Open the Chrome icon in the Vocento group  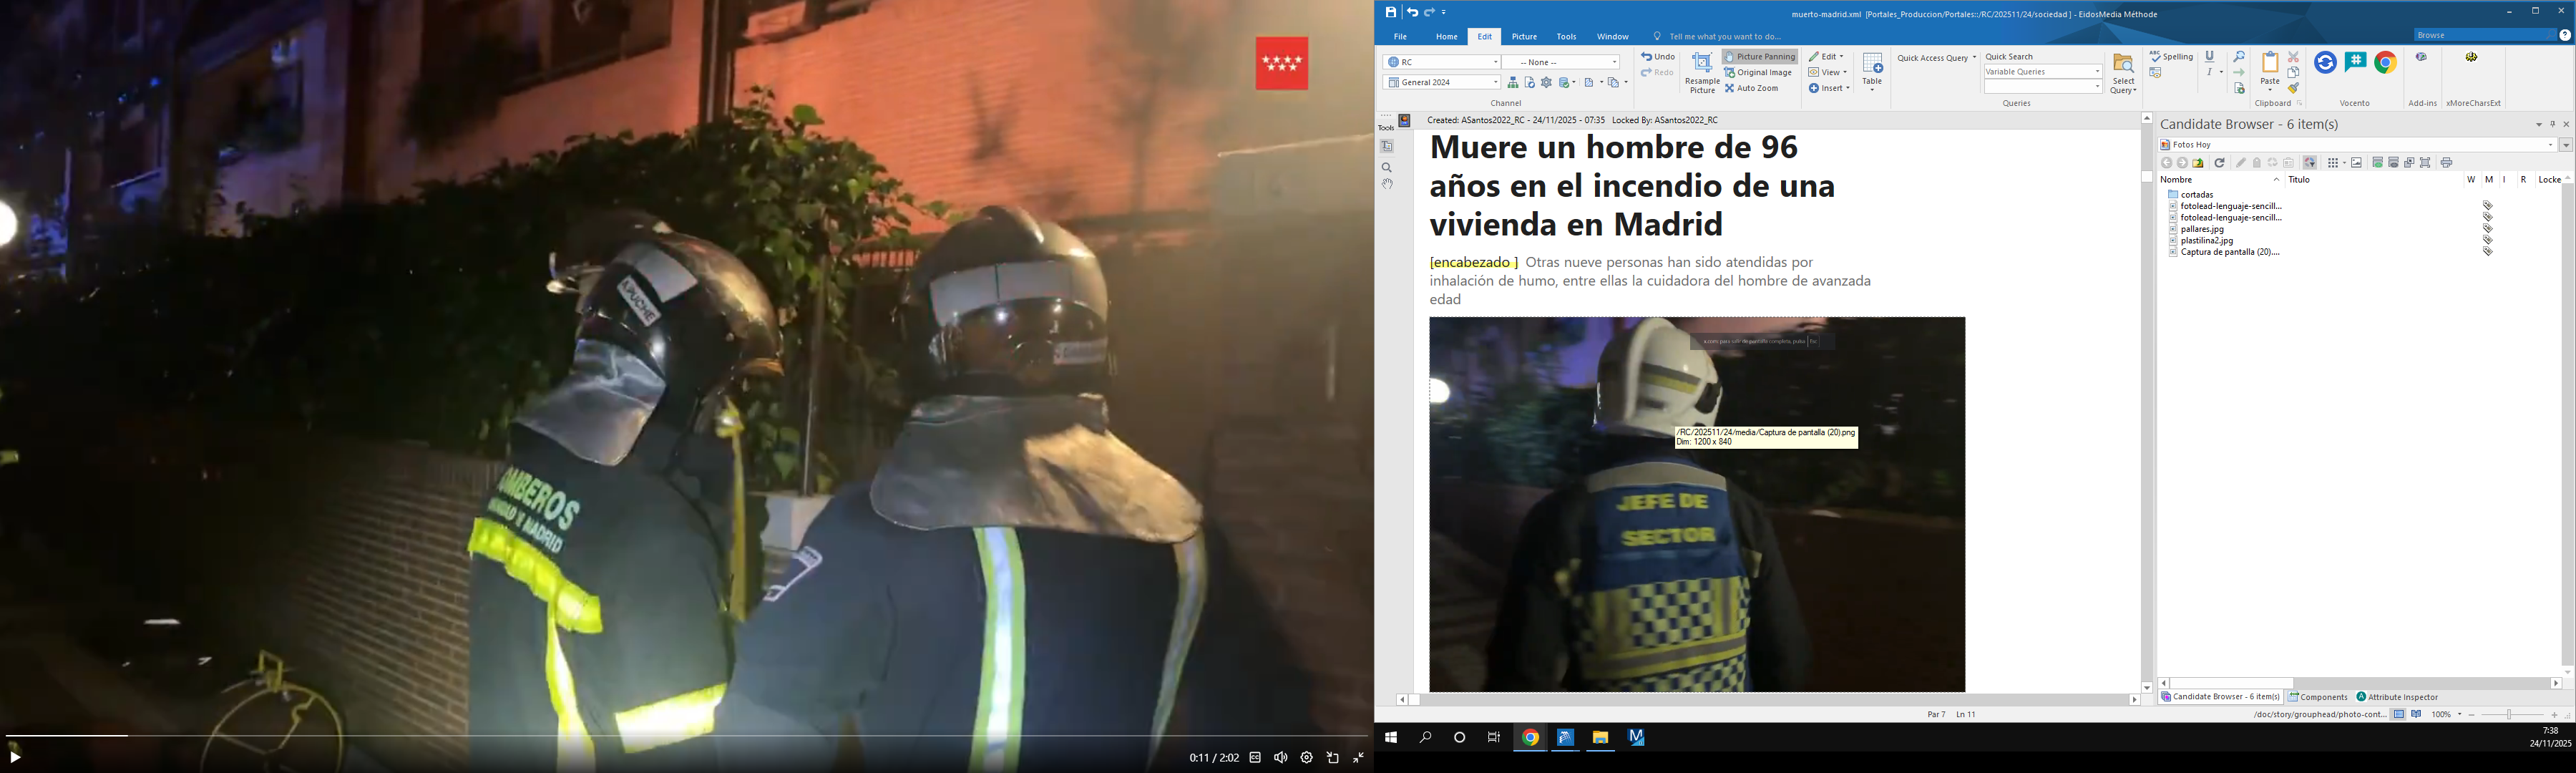[2386, 62]
